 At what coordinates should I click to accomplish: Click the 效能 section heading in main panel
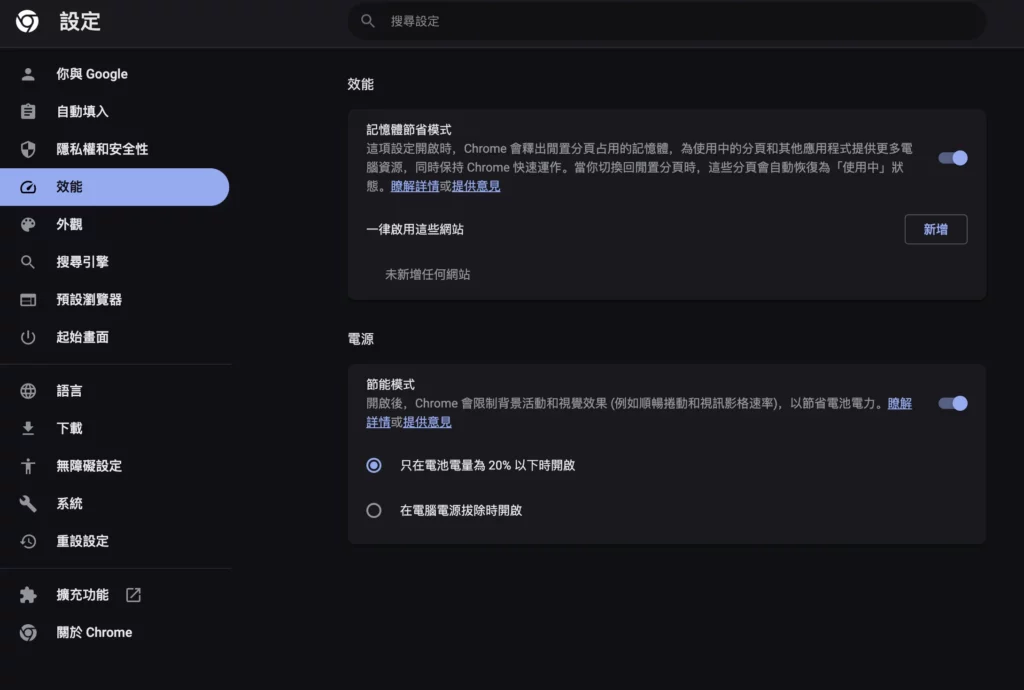(360, 84)
